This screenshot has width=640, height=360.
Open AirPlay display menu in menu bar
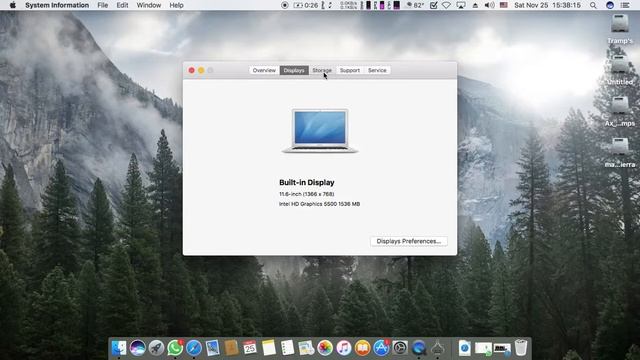tap(461, 5)
